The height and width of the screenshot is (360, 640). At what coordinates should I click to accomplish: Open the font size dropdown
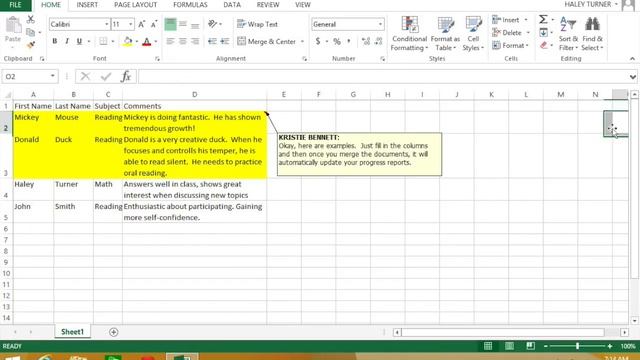click(x=131, y=24)
